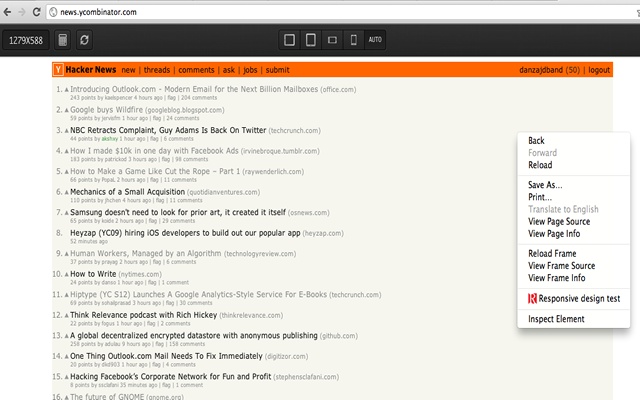This screenshot has width=640, height=400.
Task: Choose Reload Frame in the context menu
Action: (552, 253)
